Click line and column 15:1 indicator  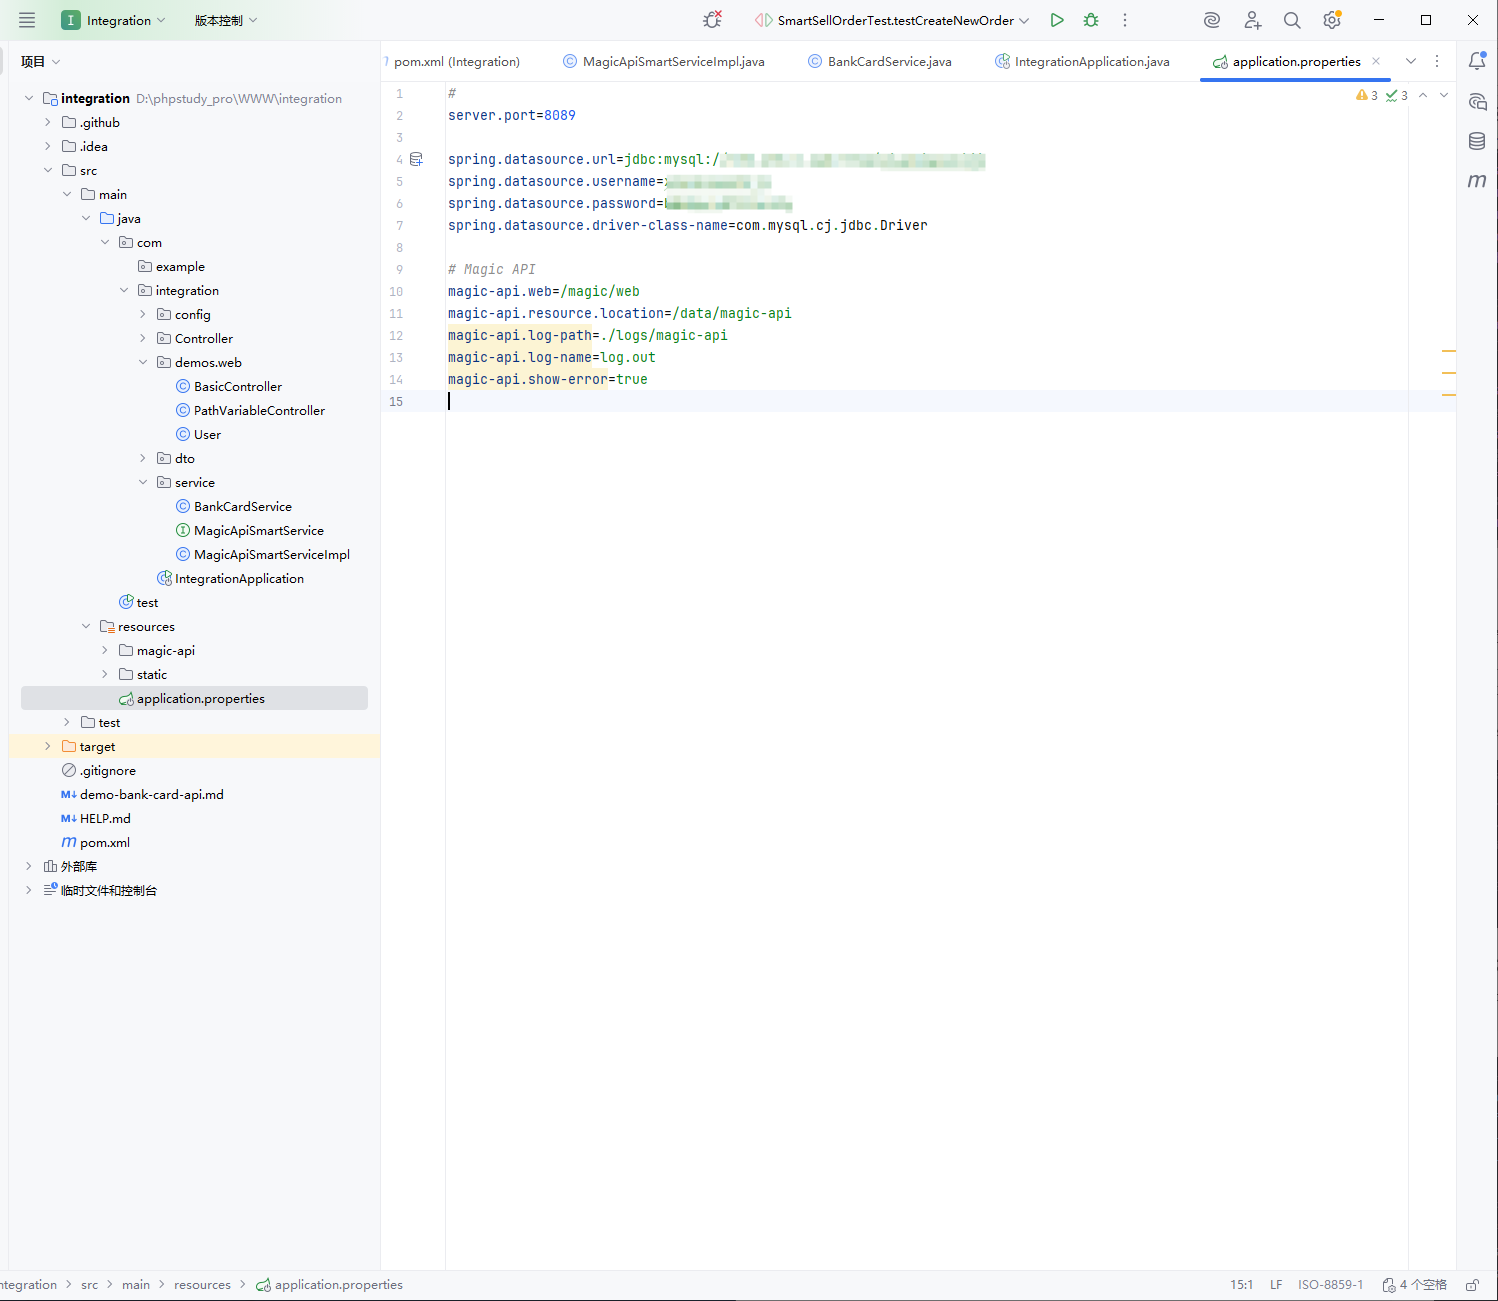pyautogui.click(x=1241, y=1285)
